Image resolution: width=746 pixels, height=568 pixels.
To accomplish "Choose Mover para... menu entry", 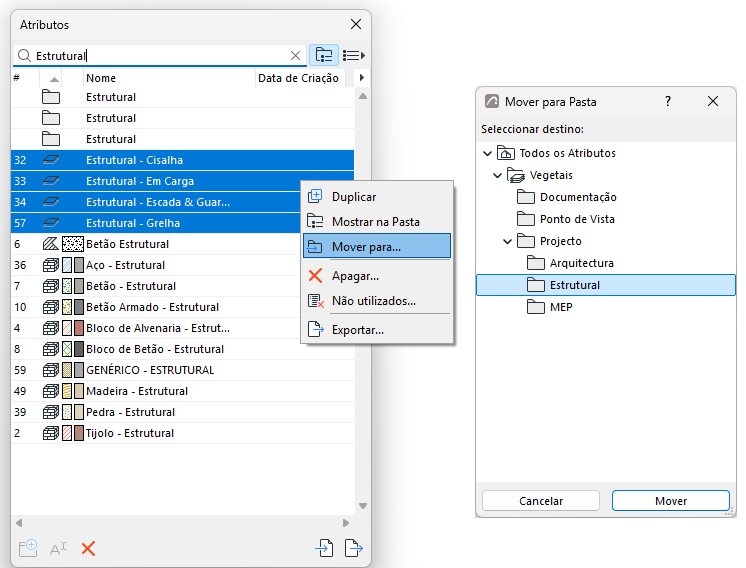I will 377,246.
